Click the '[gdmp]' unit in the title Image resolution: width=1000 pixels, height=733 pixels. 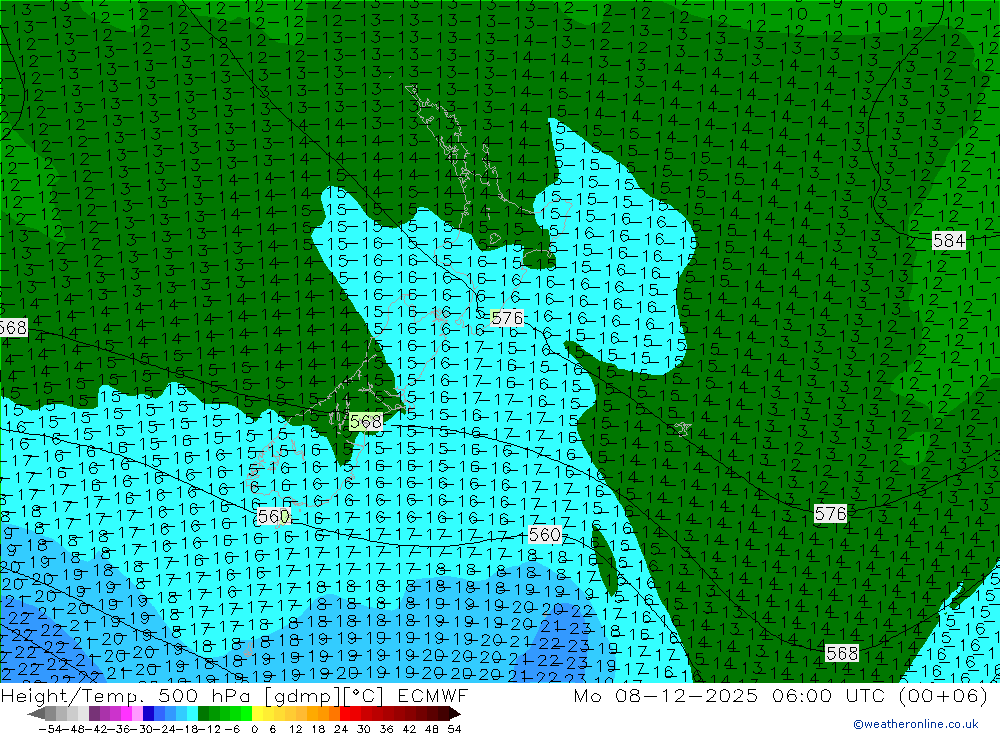302,695
